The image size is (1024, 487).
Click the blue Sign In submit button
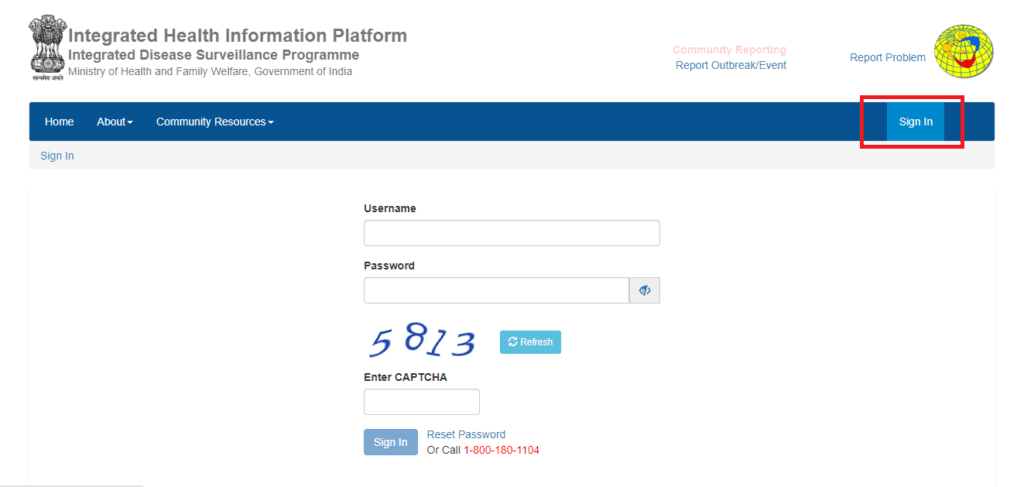point(391,442)
